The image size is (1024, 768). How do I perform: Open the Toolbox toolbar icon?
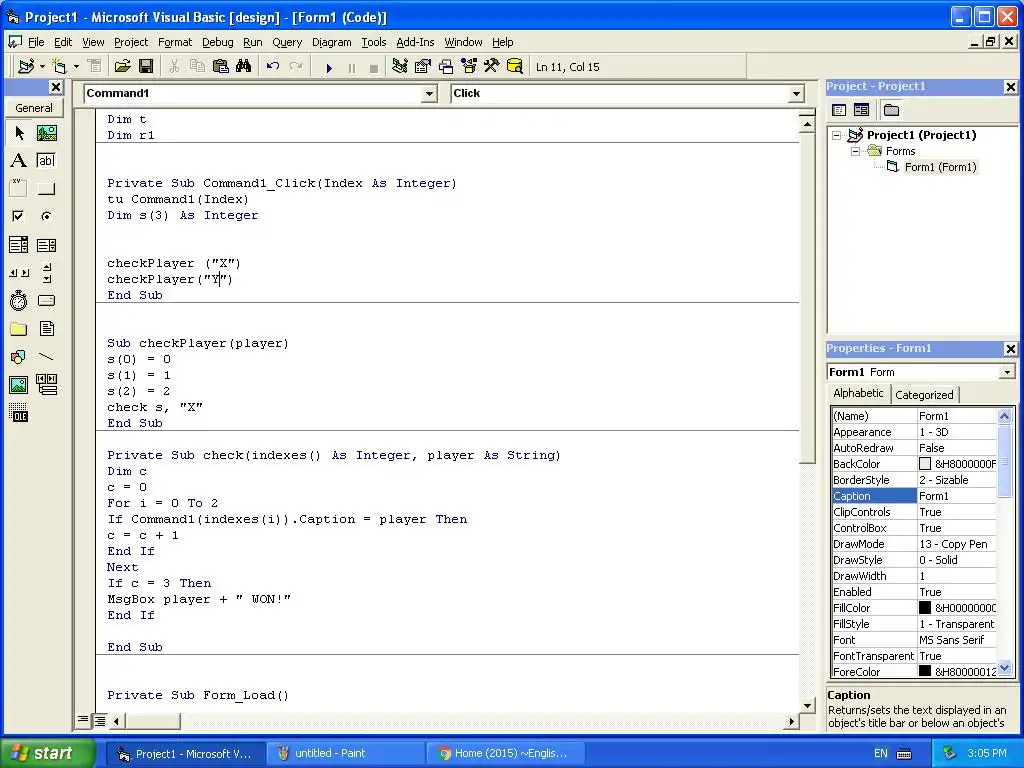coord(492,67)
